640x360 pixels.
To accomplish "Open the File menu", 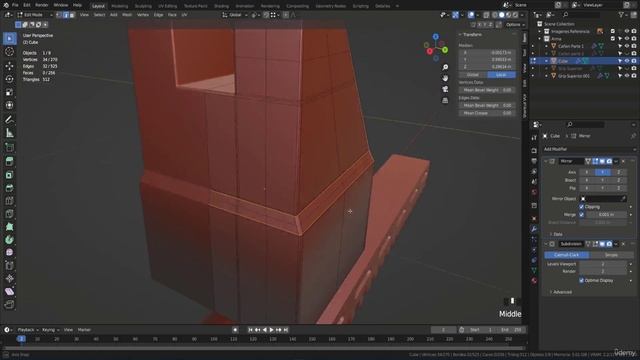I will [15, 5].
